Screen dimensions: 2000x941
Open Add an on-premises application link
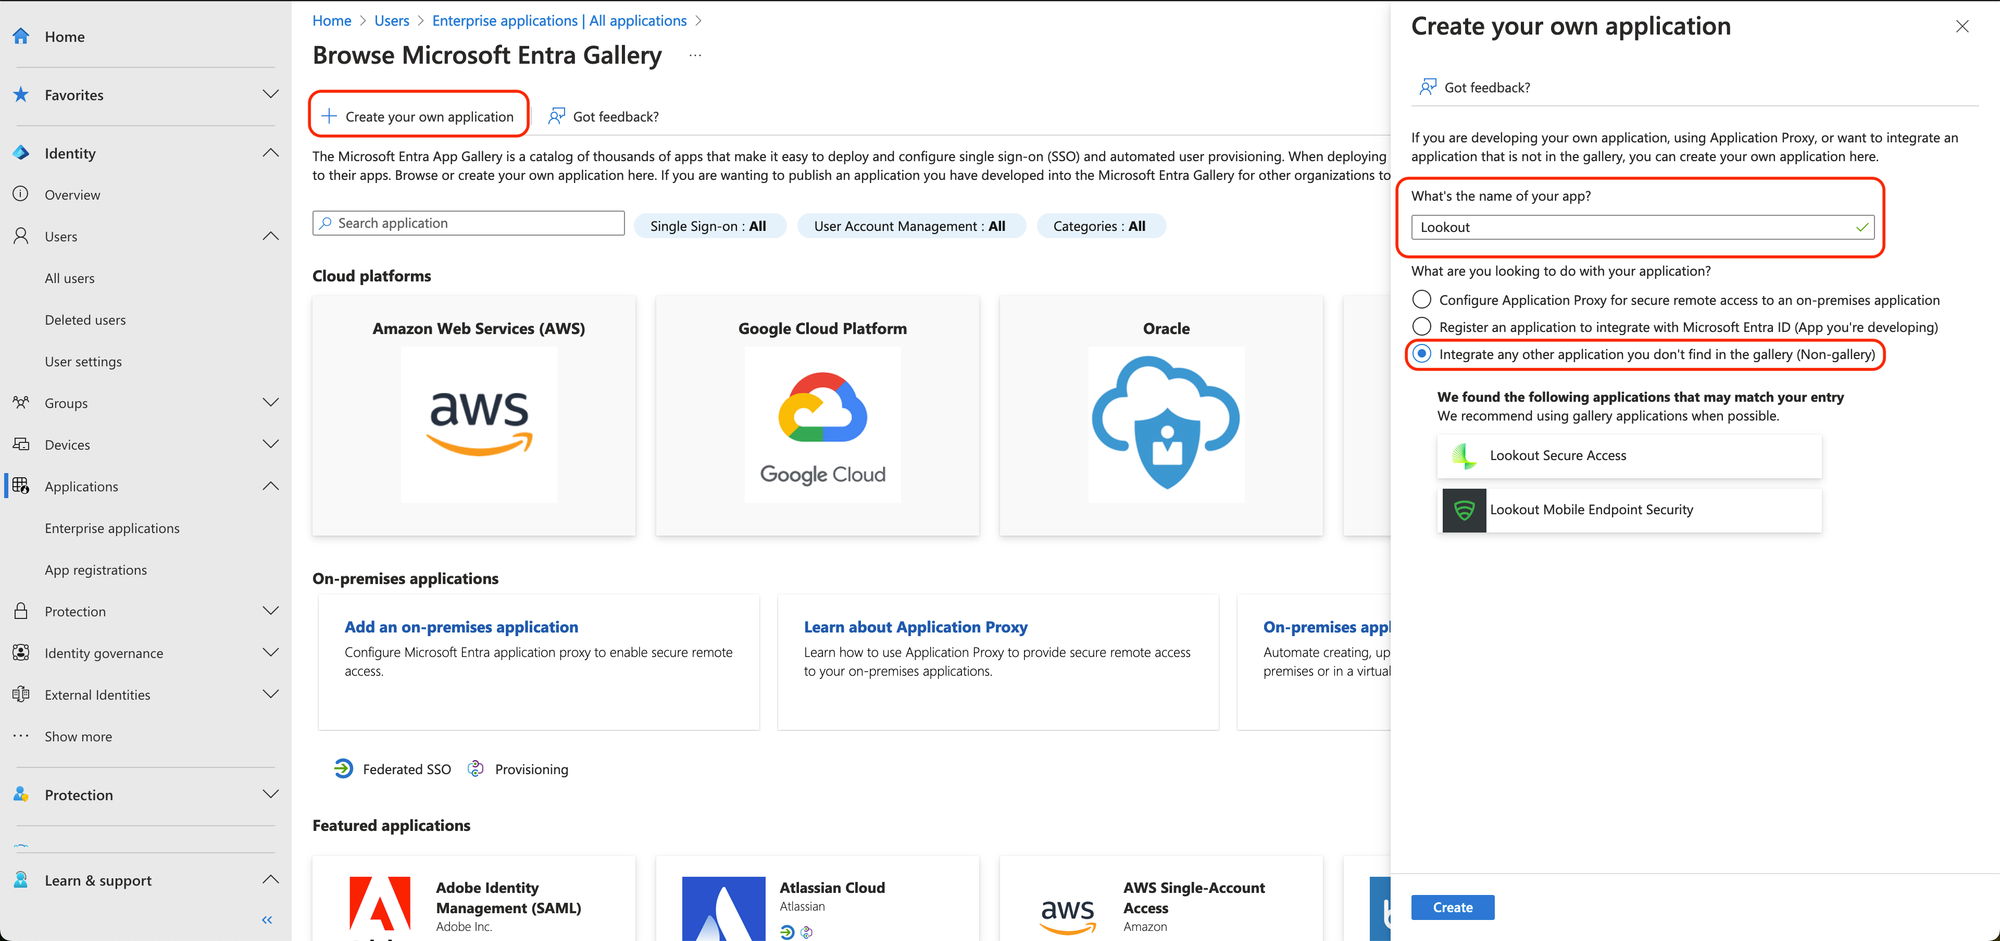461,627
